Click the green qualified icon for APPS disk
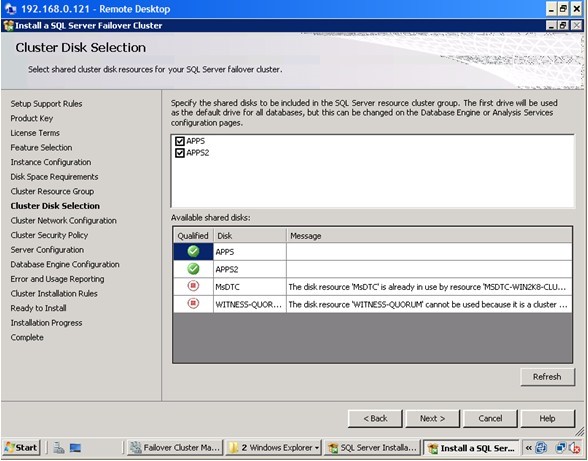Viewport: 588px width, 461px height. point(193,251)
